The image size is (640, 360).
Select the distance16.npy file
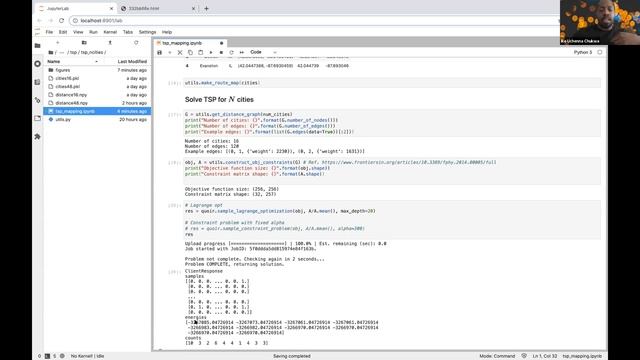97,95
